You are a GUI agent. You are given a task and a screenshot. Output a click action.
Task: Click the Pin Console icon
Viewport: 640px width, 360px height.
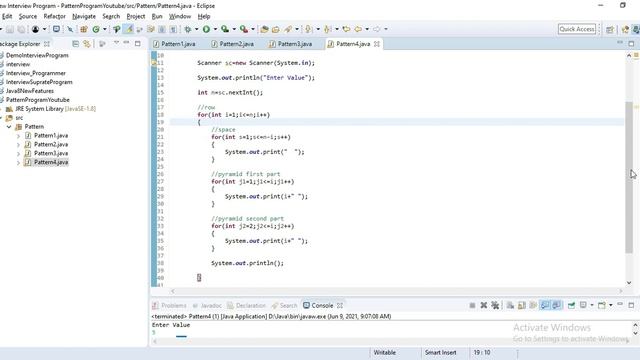coord(571,305)
